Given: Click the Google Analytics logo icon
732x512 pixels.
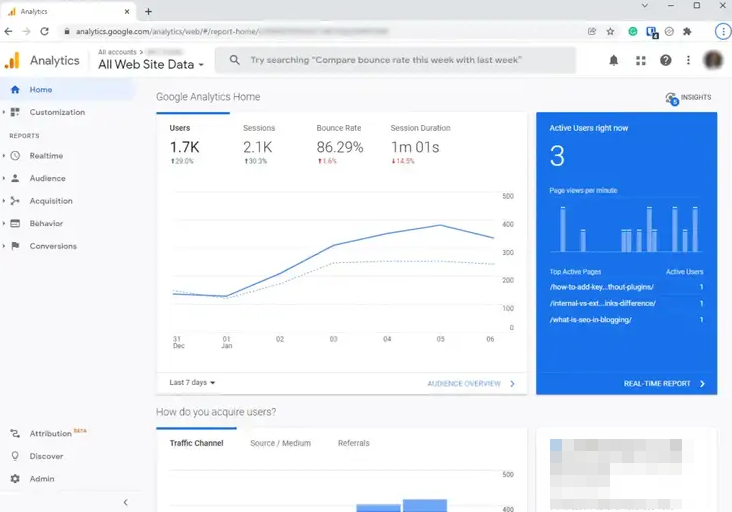Looking at the screenshot, I should pos(12,61).
